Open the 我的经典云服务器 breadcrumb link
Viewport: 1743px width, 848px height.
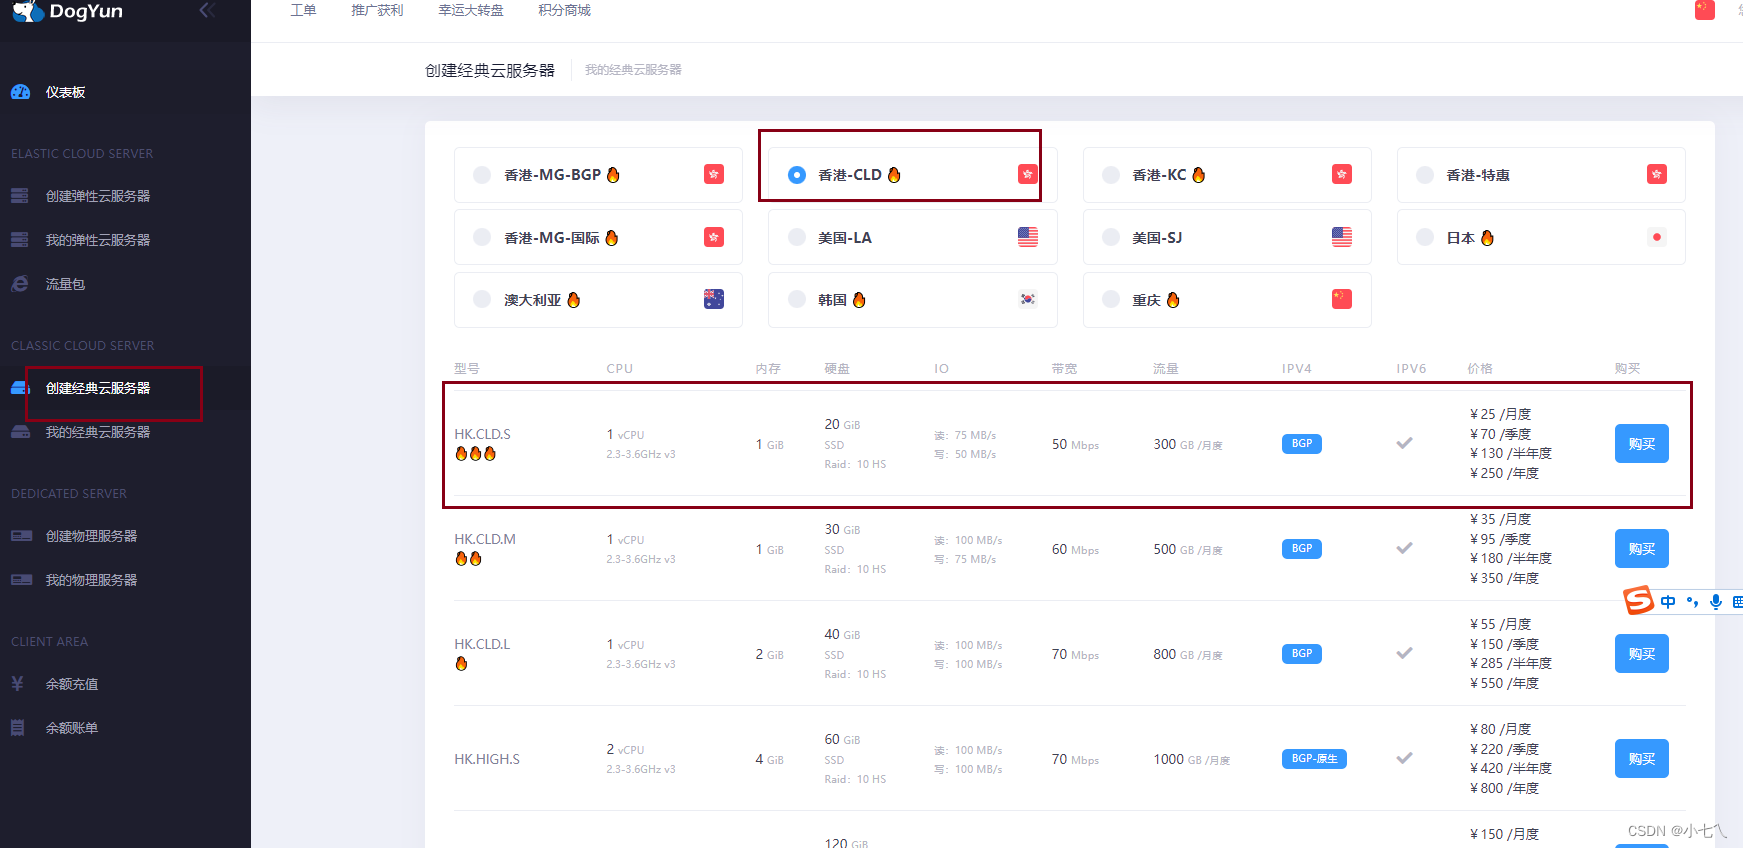click(x=633, y=70)
